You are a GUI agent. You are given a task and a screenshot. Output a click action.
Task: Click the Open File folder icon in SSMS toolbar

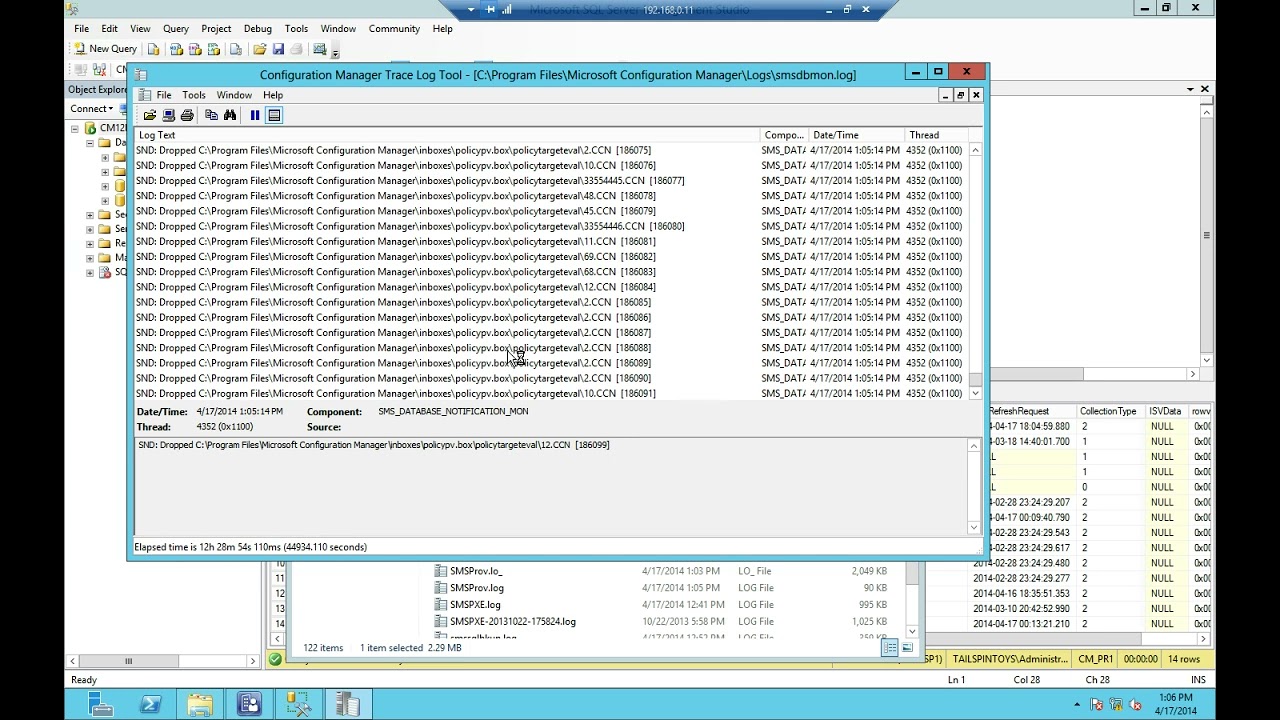(x=259, y=49)
